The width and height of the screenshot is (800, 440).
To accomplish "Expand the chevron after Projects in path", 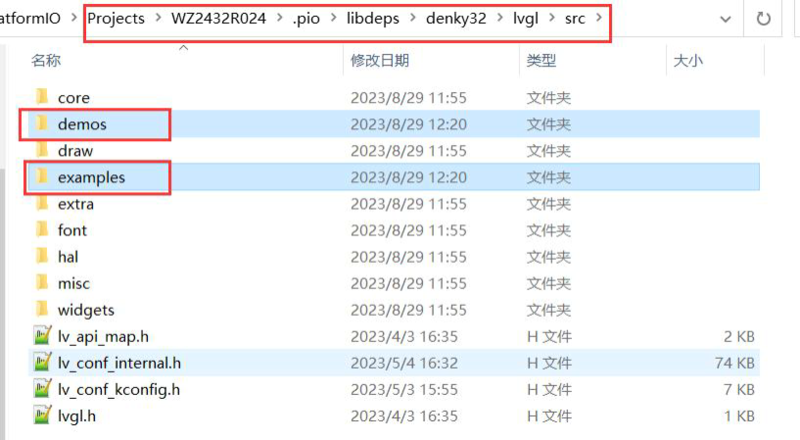I will click(158, 18).
